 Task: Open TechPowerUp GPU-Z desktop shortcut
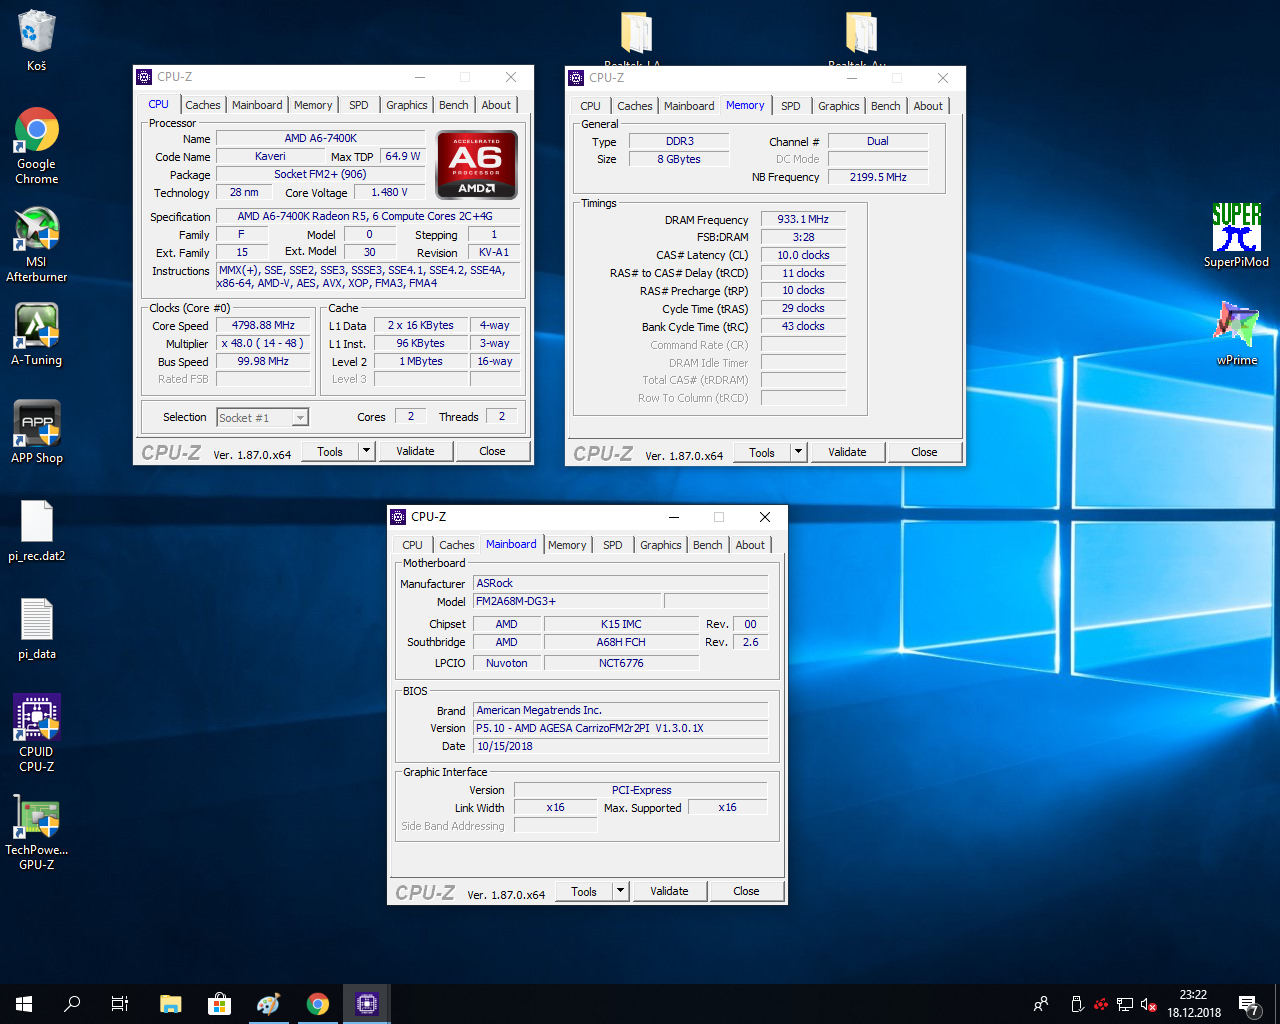(x=36, y=831)
